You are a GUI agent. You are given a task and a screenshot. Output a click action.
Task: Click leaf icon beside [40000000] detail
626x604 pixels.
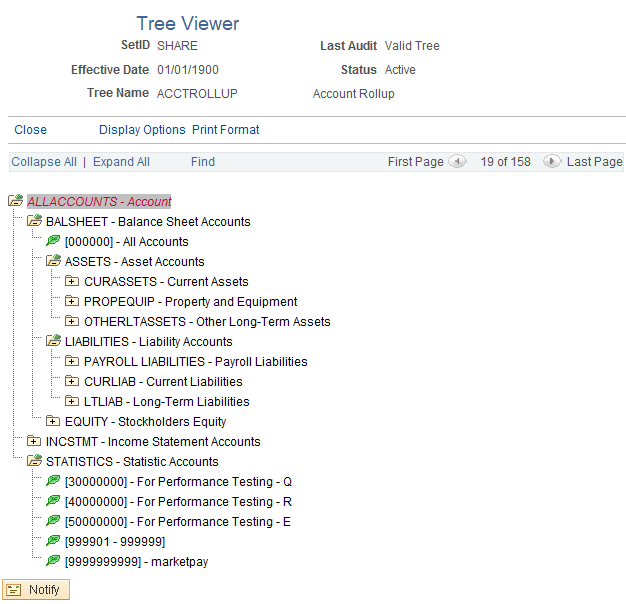pos(53,501)
